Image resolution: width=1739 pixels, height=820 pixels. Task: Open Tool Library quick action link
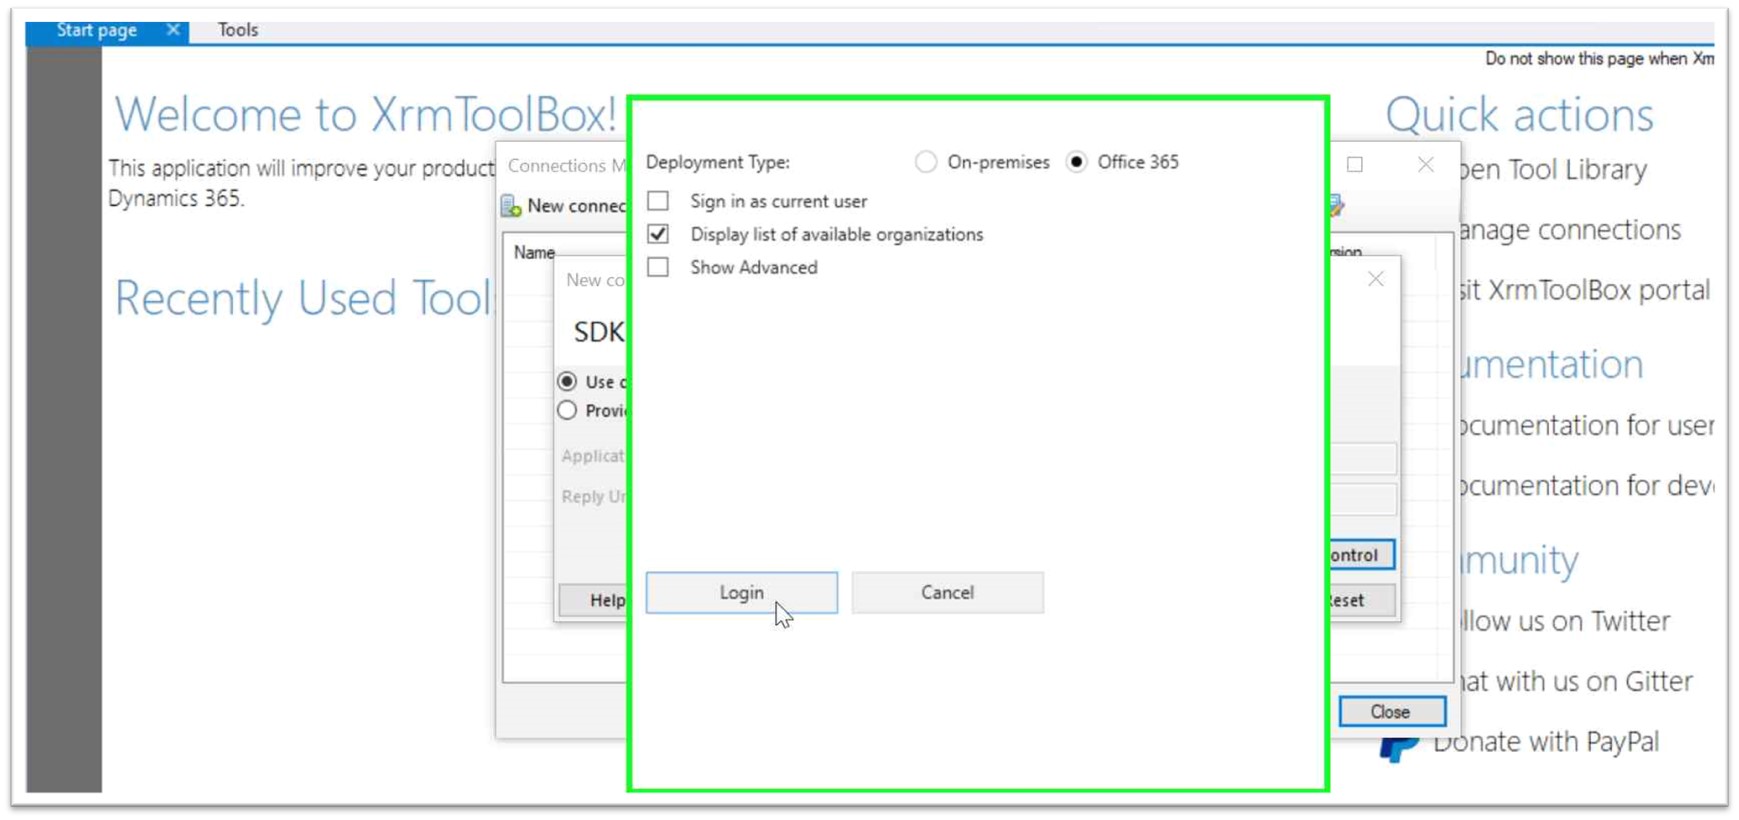1553,170
